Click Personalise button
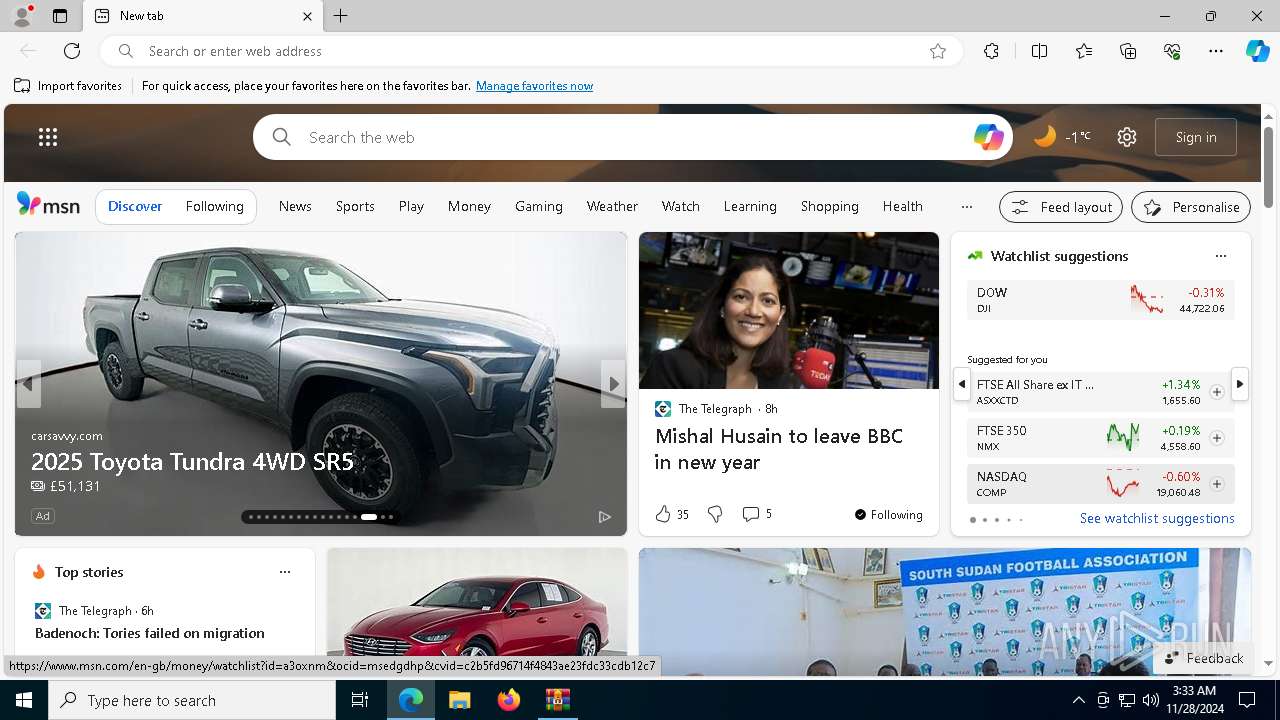 click(x=1191, y=207)
